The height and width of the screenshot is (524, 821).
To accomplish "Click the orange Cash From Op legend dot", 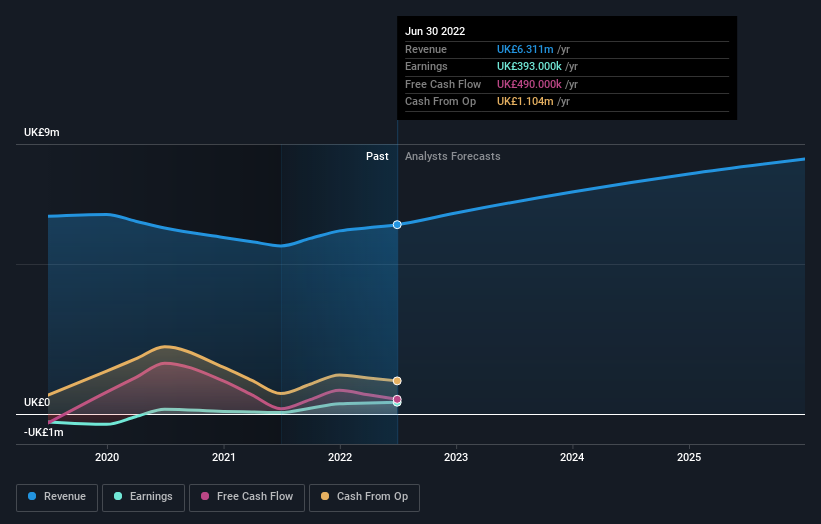I will pyautogui.click(x=325, y=496).
